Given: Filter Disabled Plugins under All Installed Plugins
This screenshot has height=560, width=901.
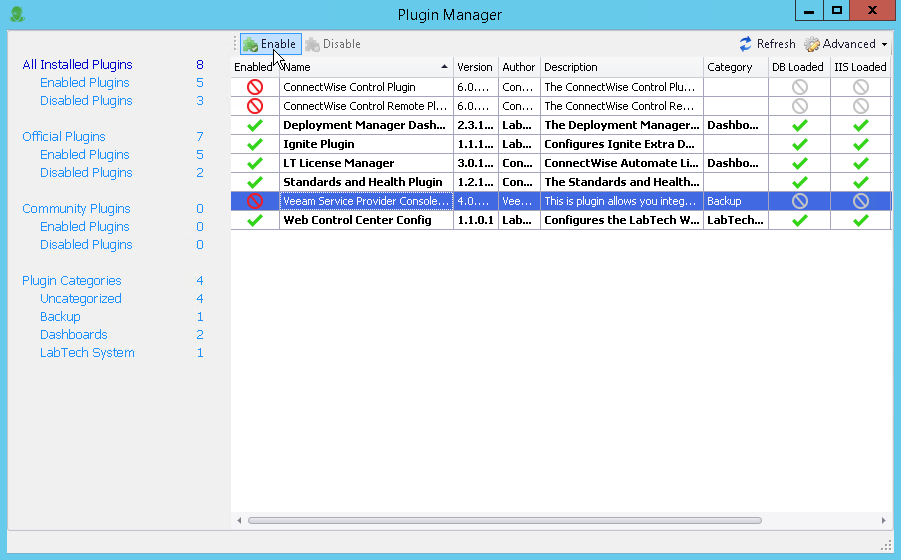Looking at the screenshot, I should (x=86, y=101).
